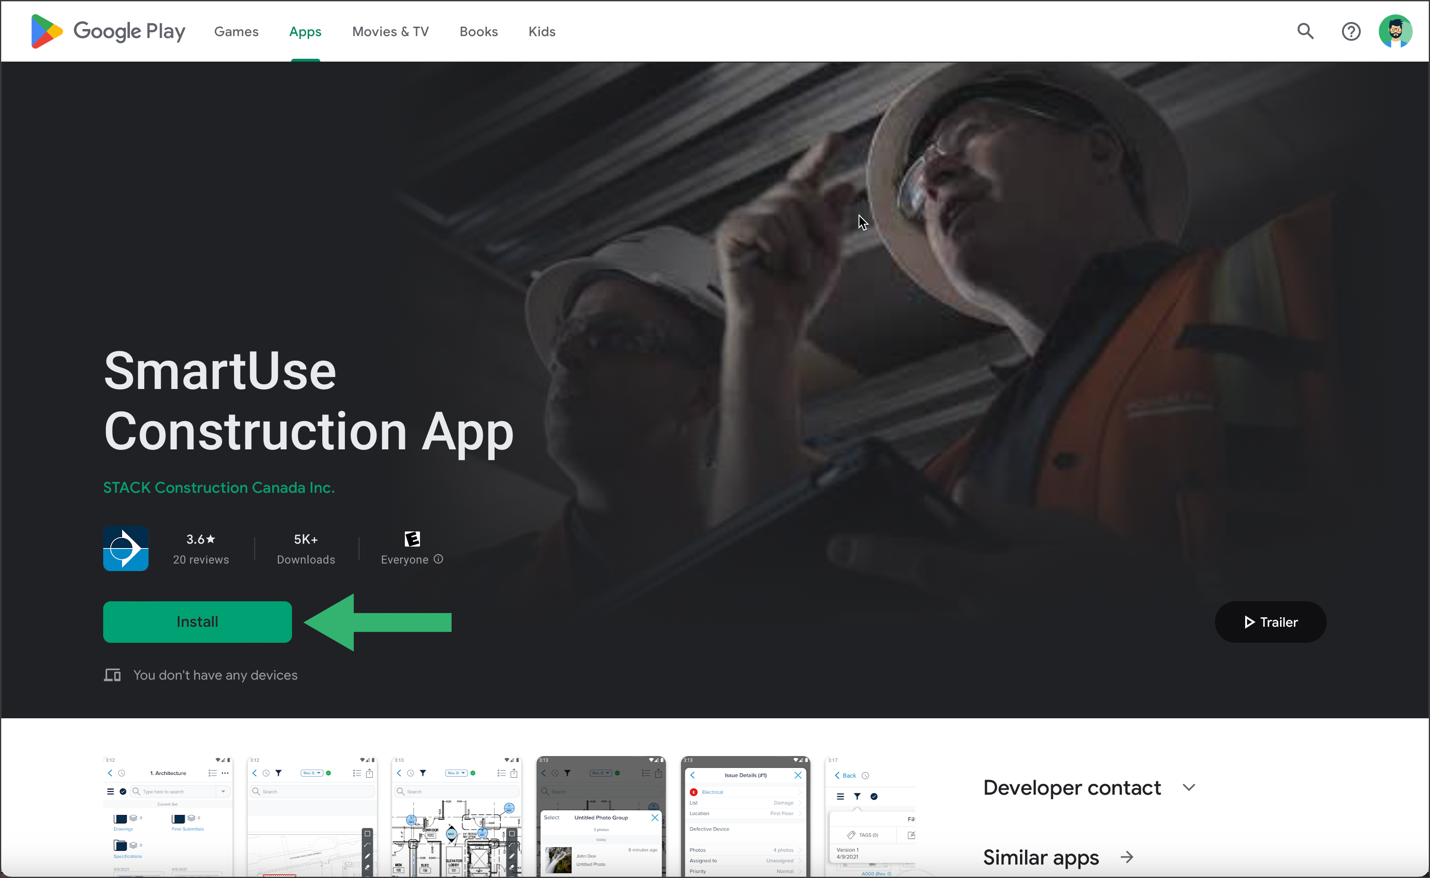Open the Games section

tap(236, 31)
